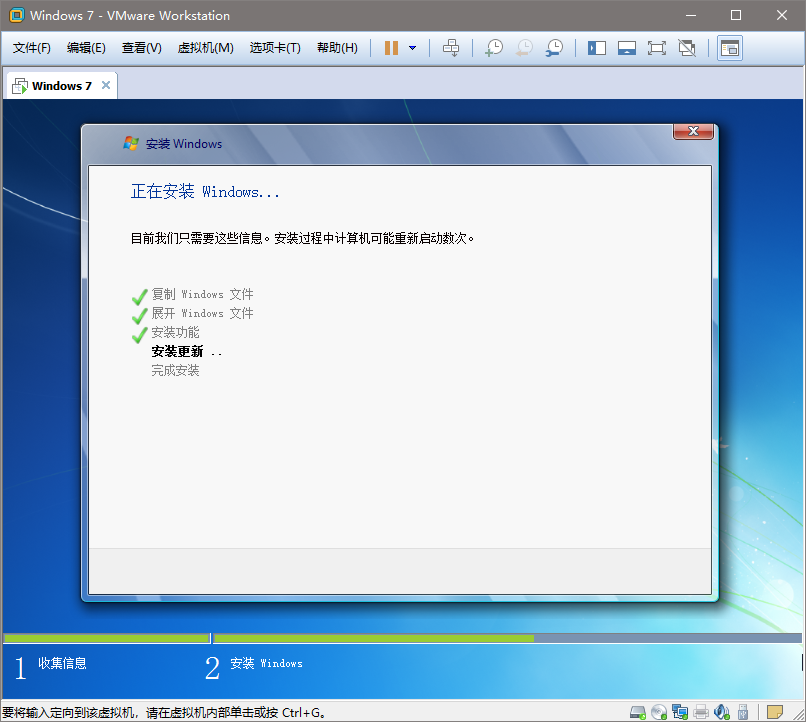The height and width of the screenshot is (722, 806).
Task: Open the 虚拟机(M) menu
Action: pyautogui.click(x=206, y=48)
